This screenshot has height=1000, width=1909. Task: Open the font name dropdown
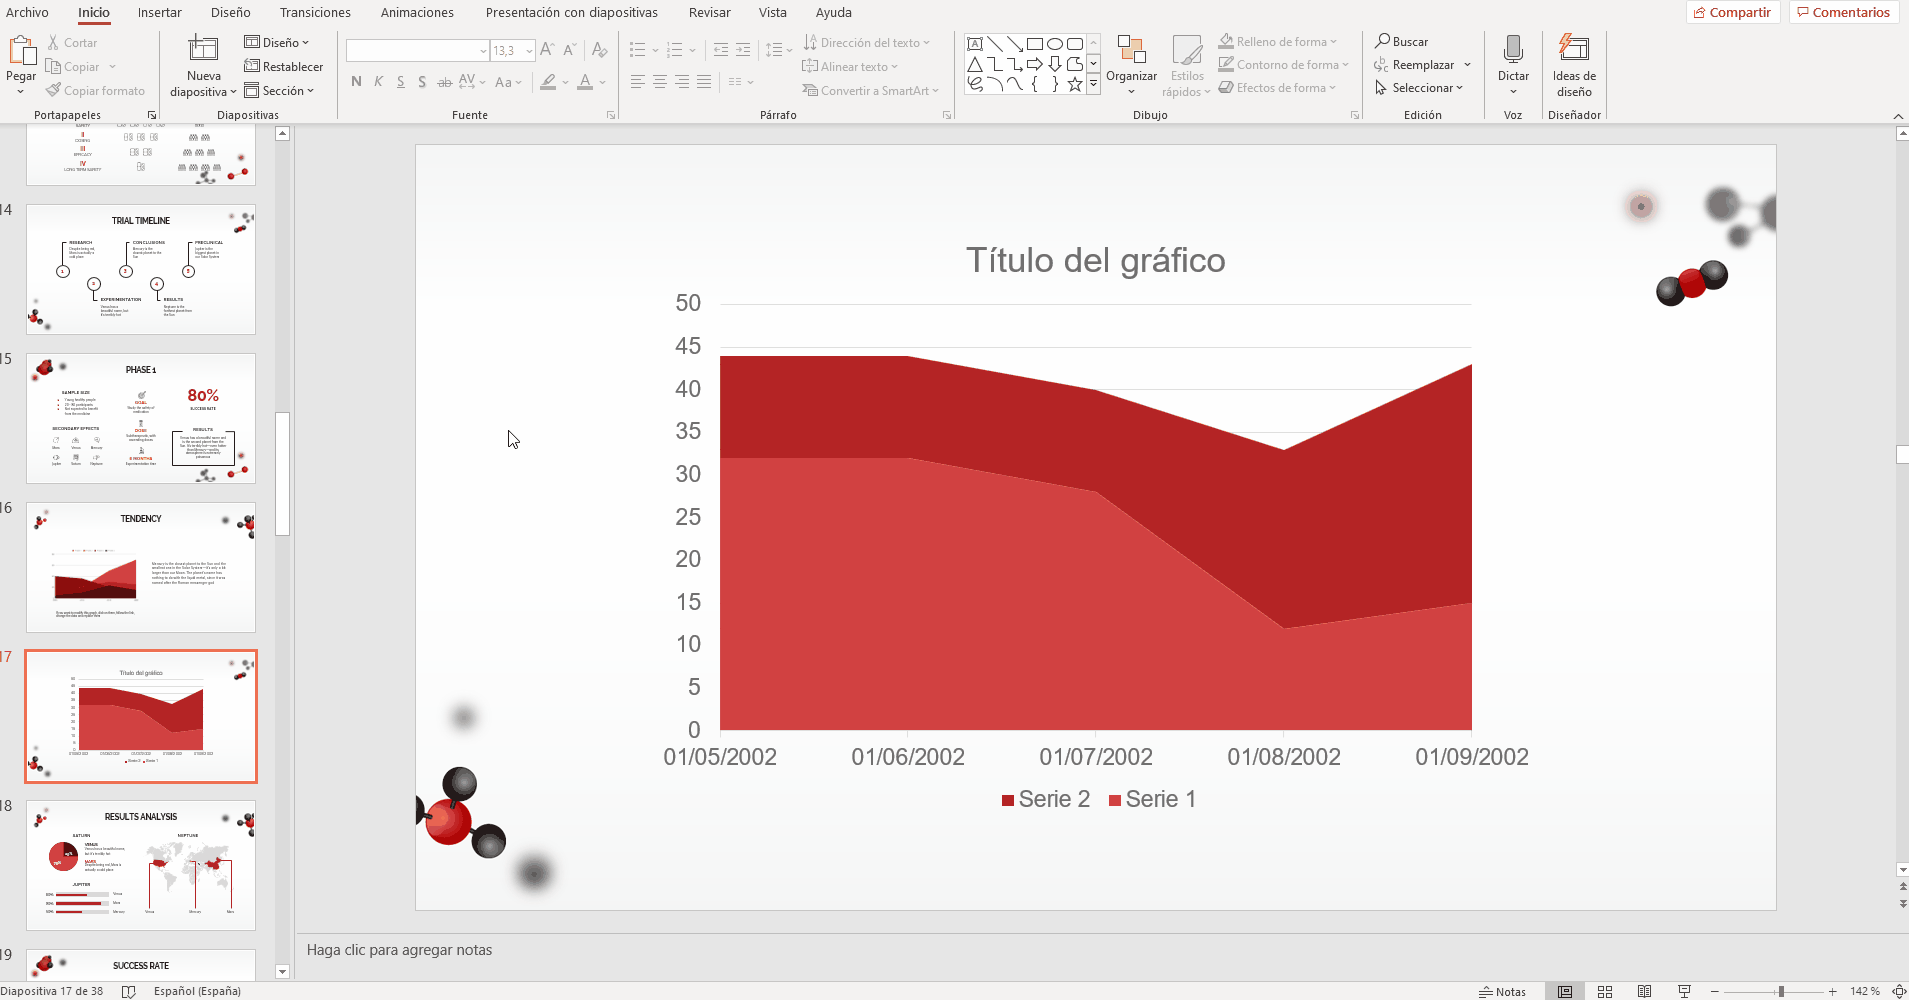pos(483,51)
